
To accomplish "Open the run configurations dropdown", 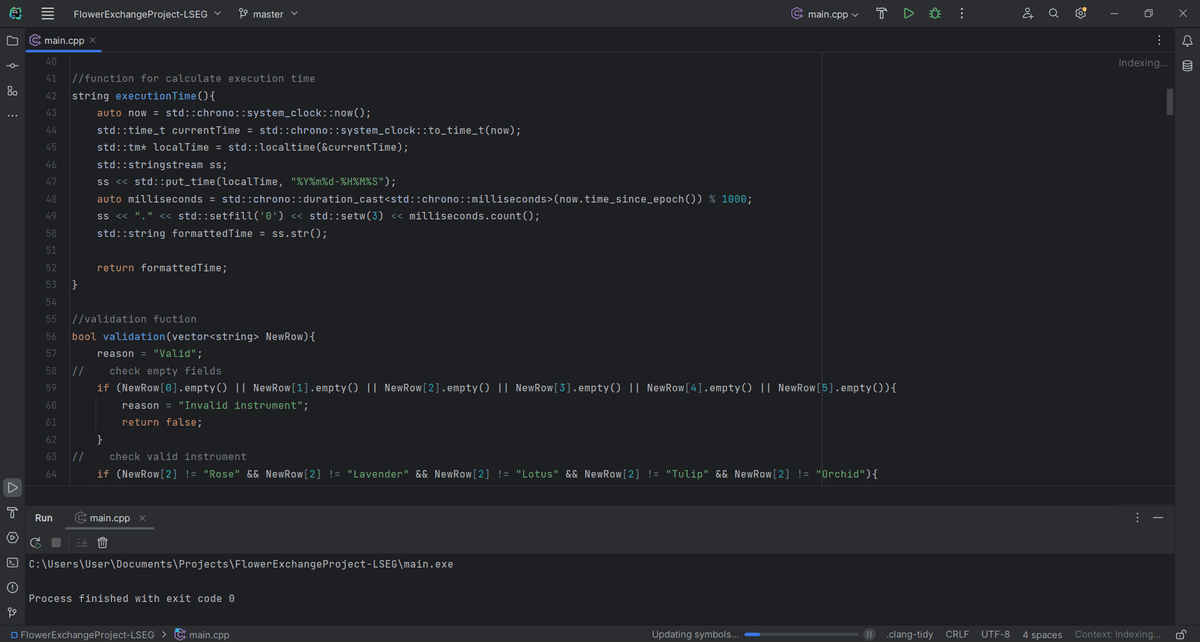I will click(822, 13).
